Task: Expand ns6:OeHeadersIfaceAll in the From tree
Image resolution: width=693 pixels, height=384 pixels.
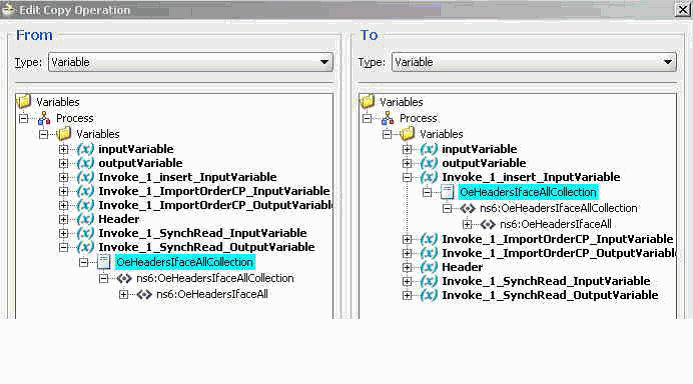Action: 123,294
